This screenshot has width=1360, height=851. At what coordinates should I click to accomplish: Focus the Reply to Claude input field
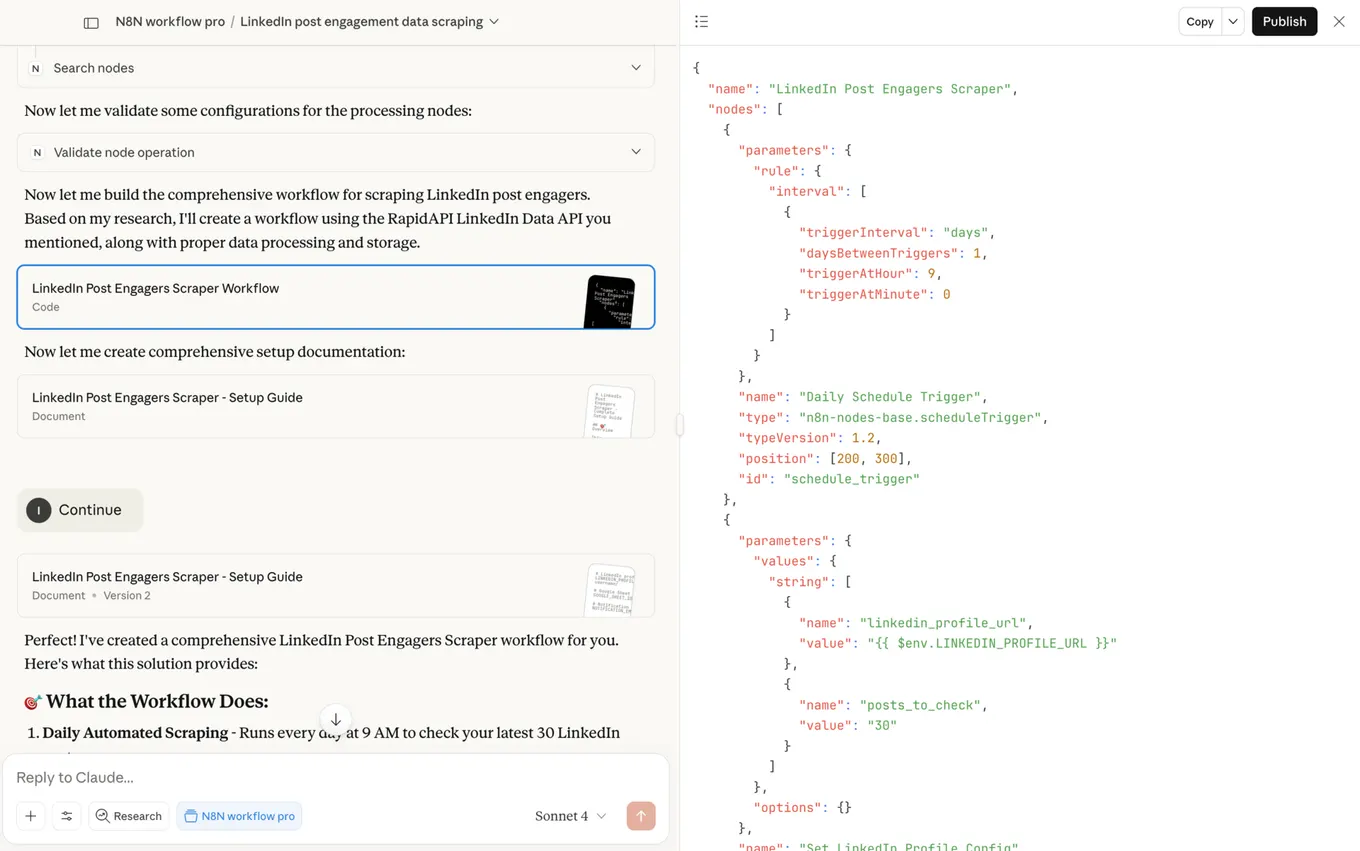tap(336, 778)
